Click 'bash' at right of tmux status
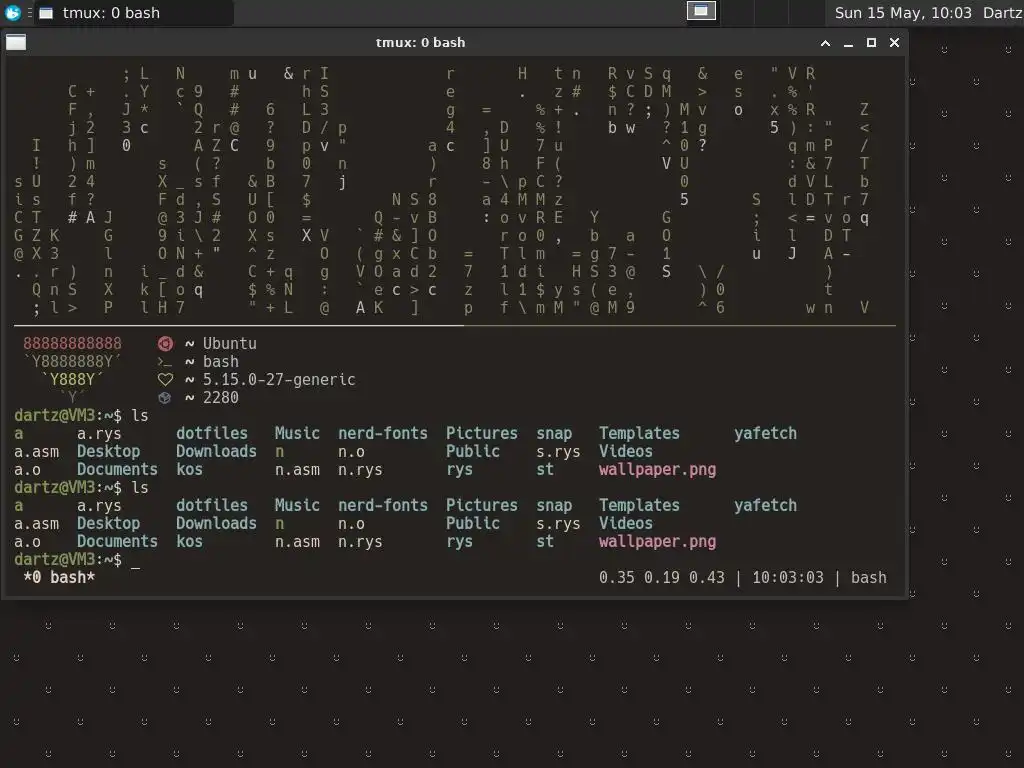 [x=869, y=577]
